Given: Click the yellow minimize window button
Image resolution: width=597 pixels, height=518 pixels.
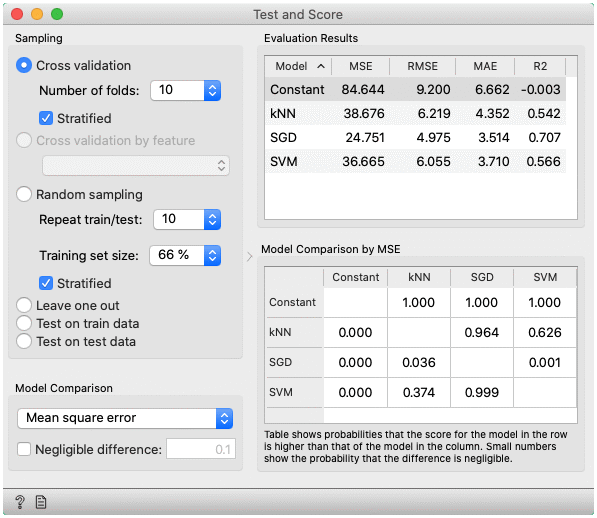Looking at the screenshot, I should 37,14.
